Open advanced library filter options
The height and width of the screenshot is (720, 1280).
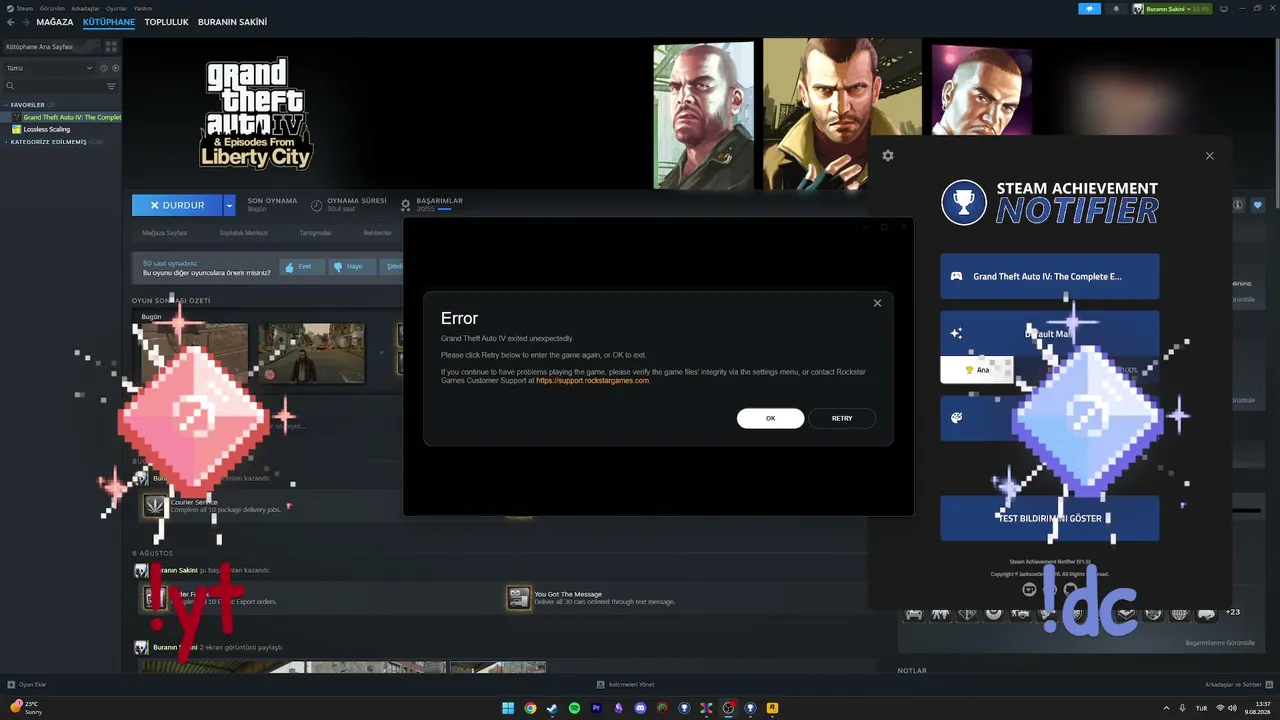[x=111, y=86]
